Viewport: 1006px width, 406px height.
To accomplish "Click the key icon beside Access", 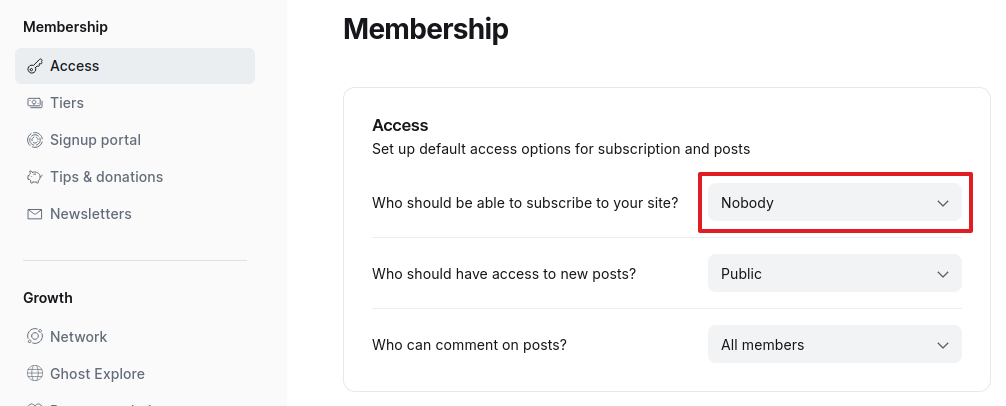I will tap(34, 66).
